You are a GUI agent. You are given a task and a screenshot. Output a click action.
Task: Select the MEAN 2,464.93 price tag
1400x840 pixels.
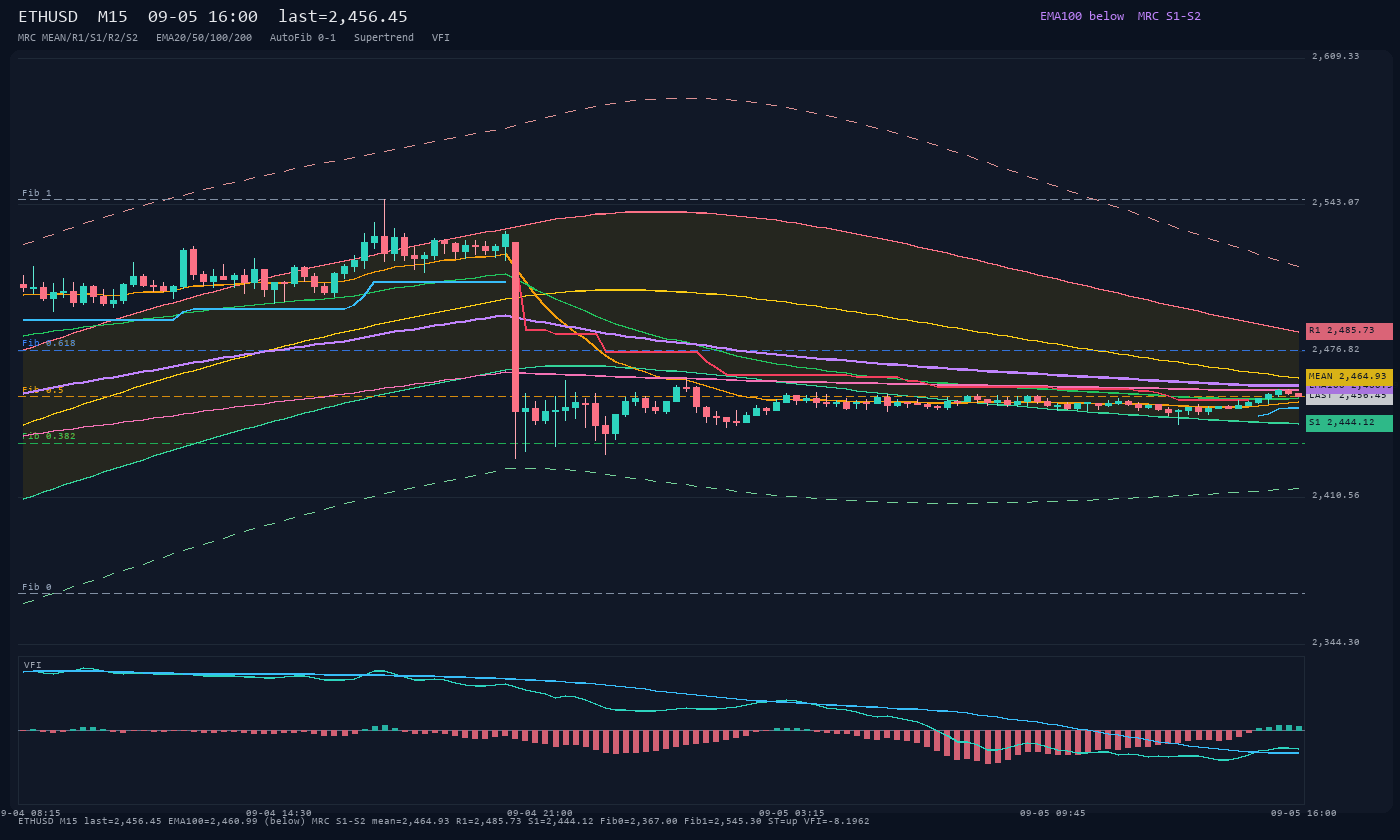1349,377
